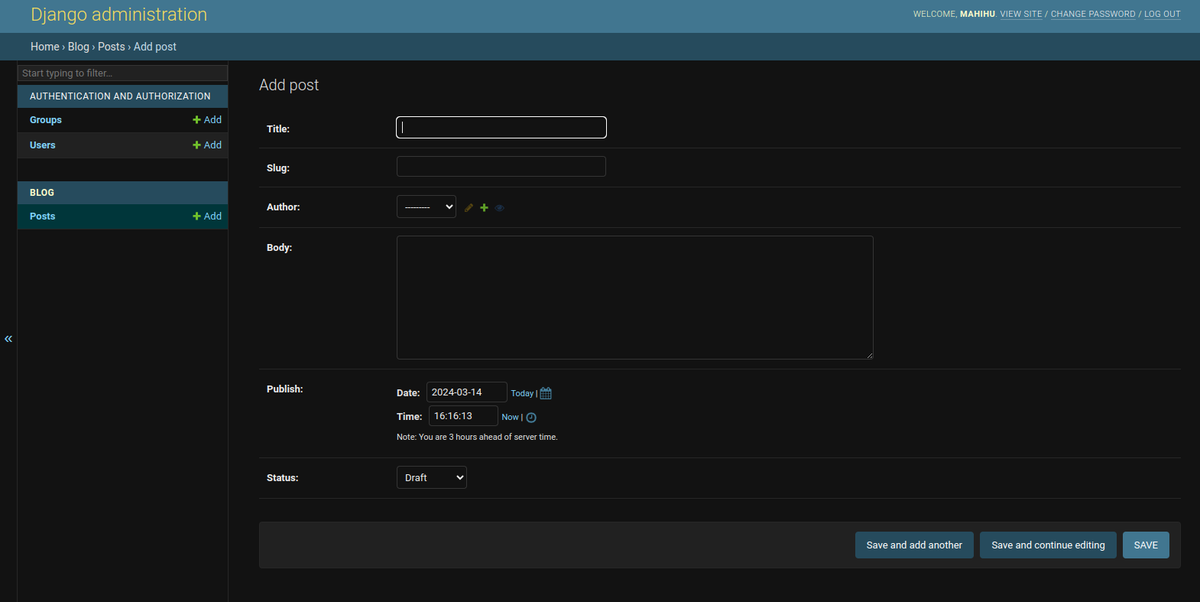1200x602 pixels.
Task: Click Save and add another
Action: (914, 545)
